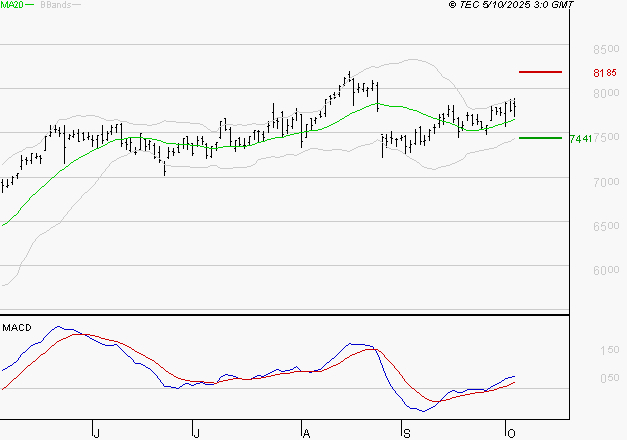The height and width of the screenshot is (440, 627).
Task: Click the TEC 5/10/2025 timestamp text
Action: [511, 4]
